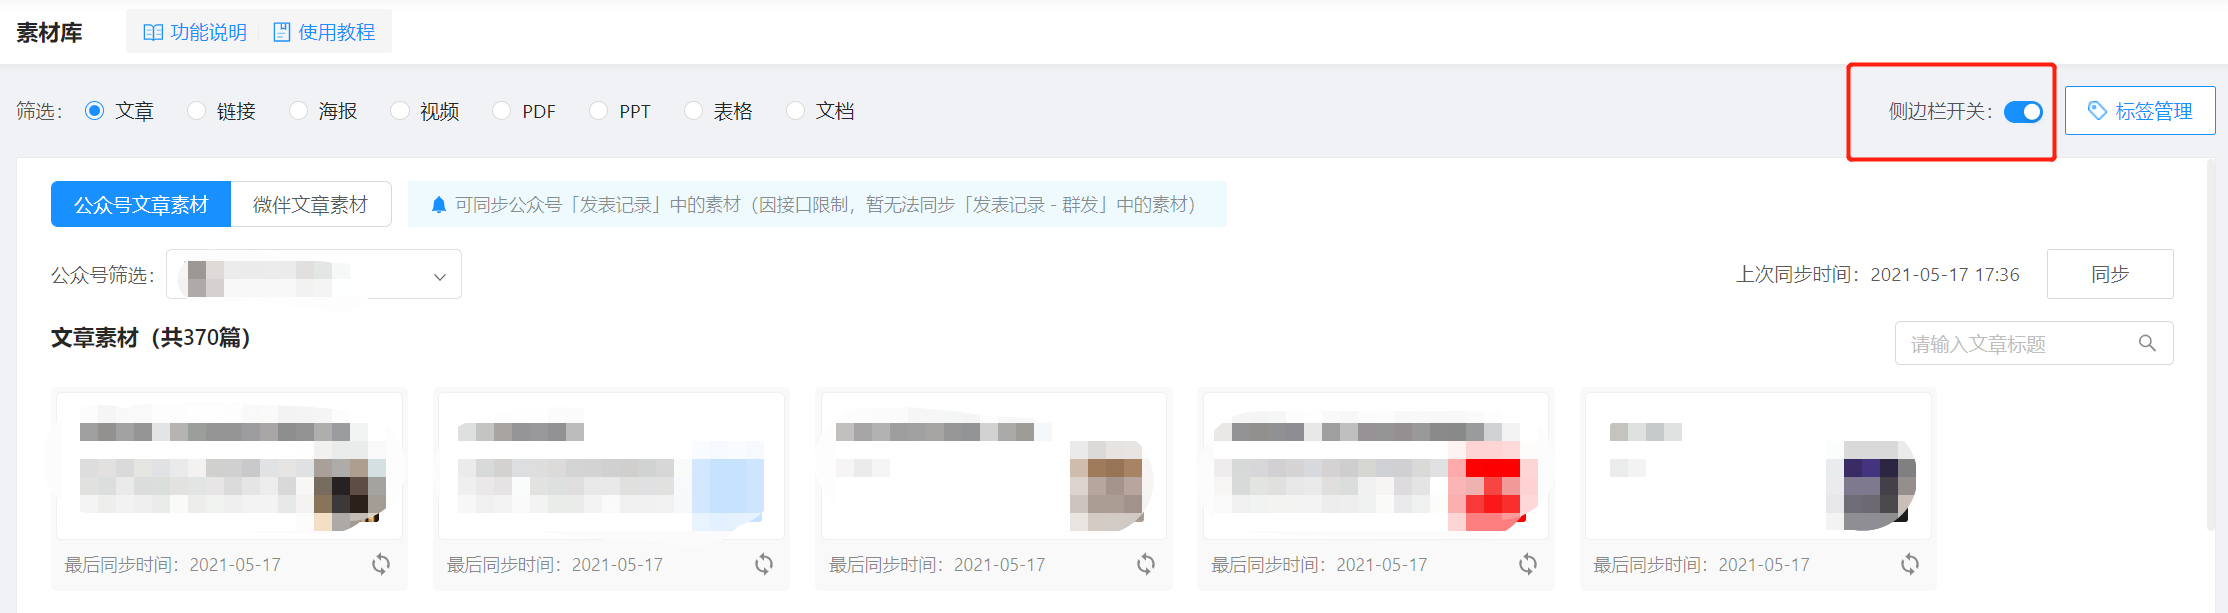Open 功能说明 book icon link

(195, 32)
